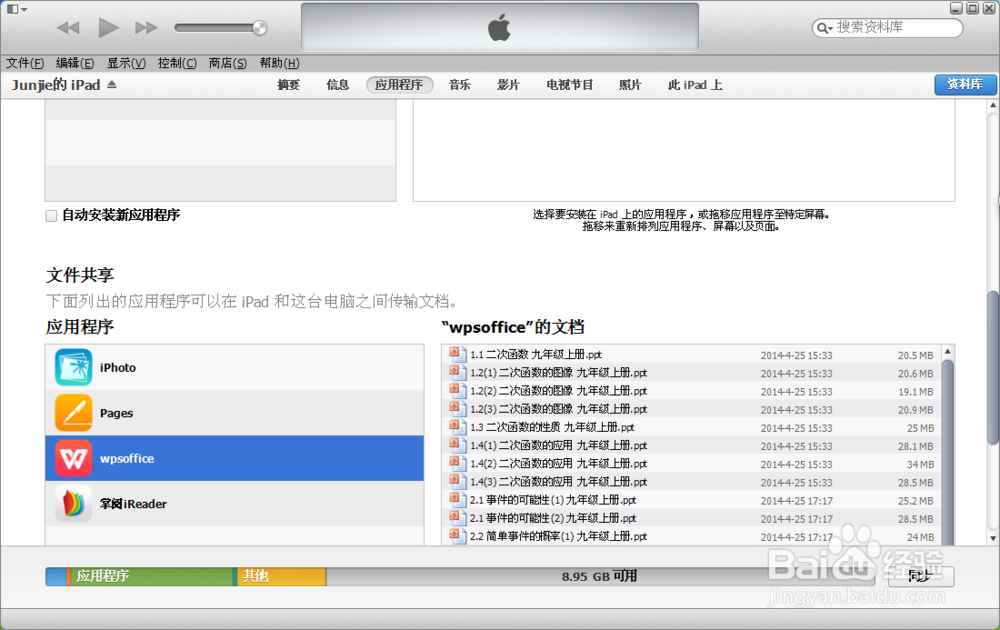Viewport: 1000px width, 630px height.
Task: Click the previous track rewind button
Action: (x=68, y=27)
